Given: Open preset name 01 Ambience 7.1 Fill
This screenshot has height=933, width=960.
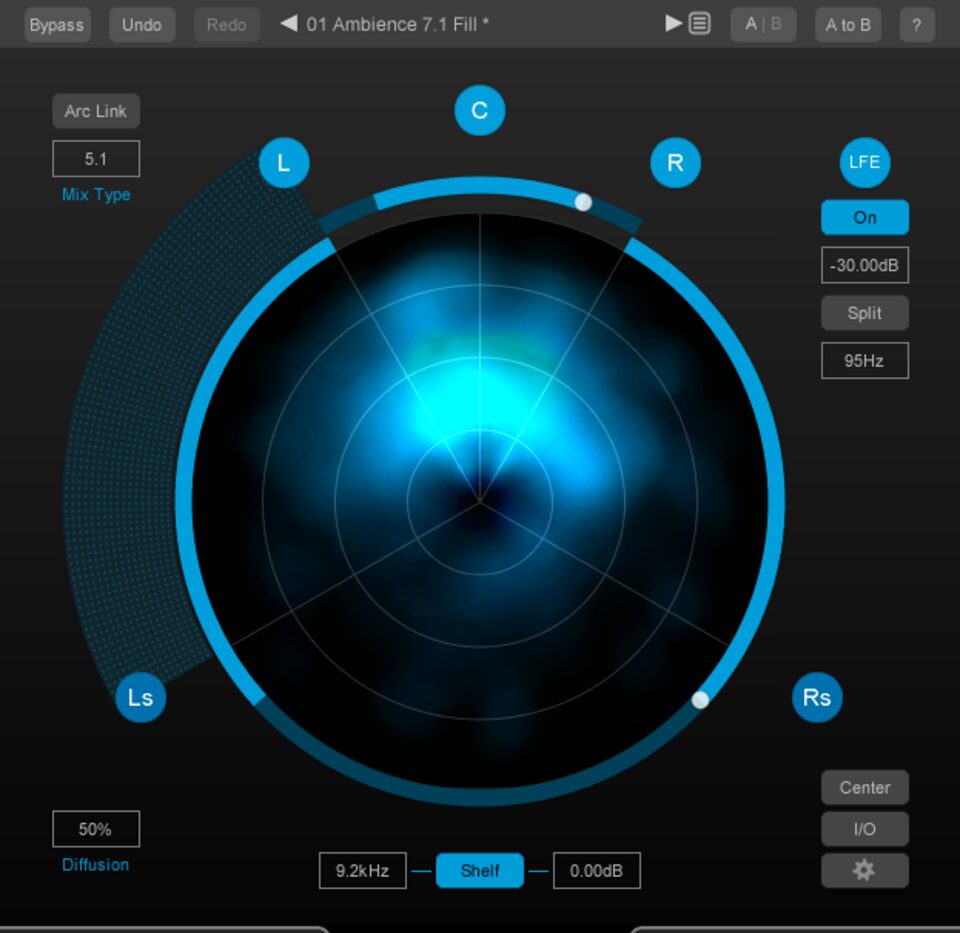Looking at the screenshot, I should click(x=398, y=24).
